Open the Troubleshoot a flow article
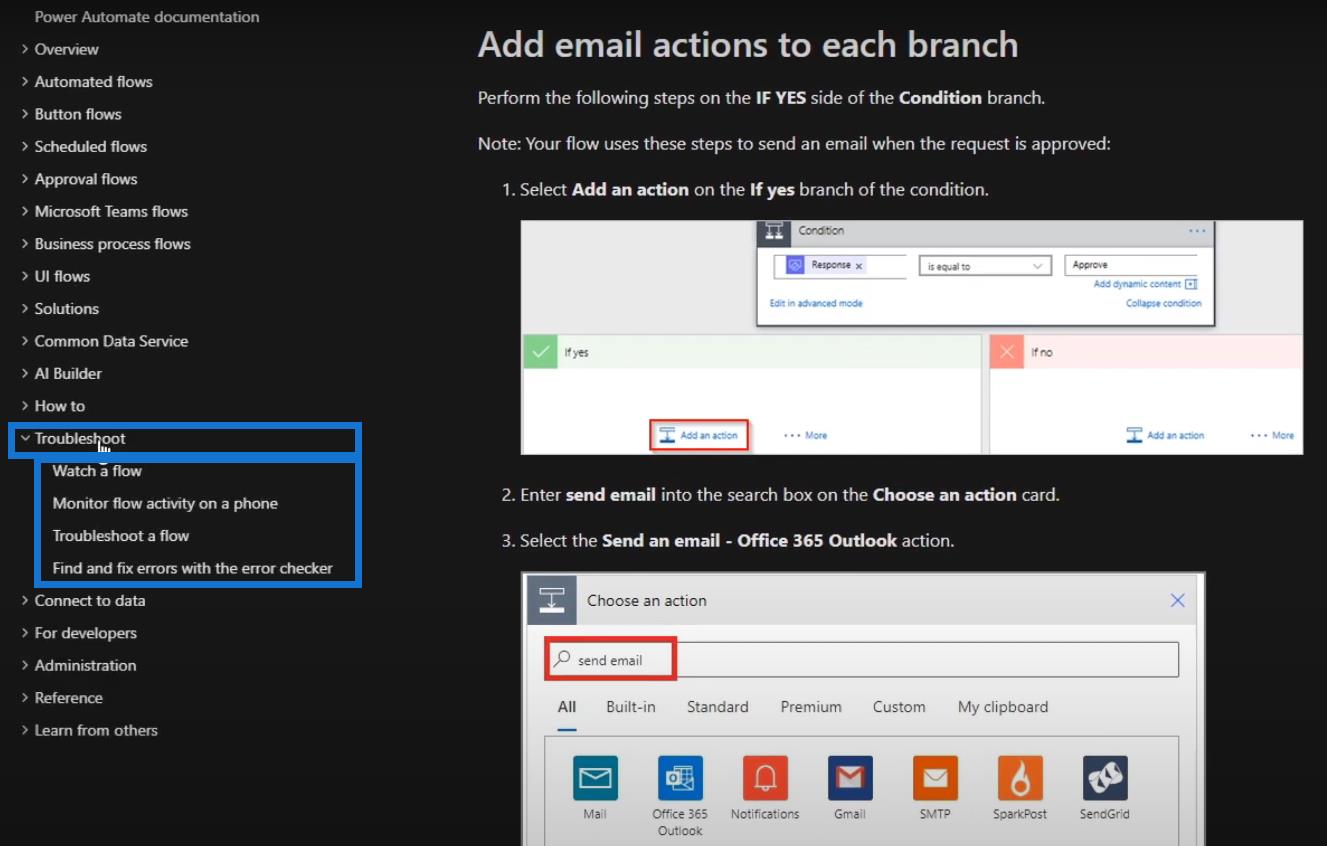This screenshot has width=1327, height=846. pos(121,536)
